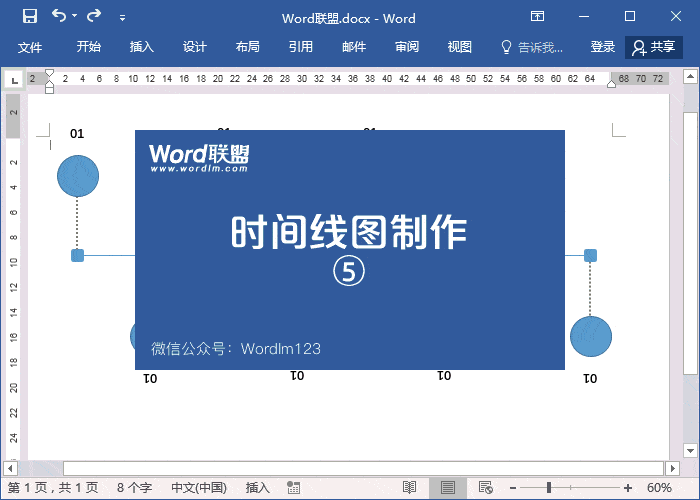The width and height of the screenshot is (700, 500).
Task: Select the right blue square timeline node
Action: pyautogui.click(x=590, y=255)
